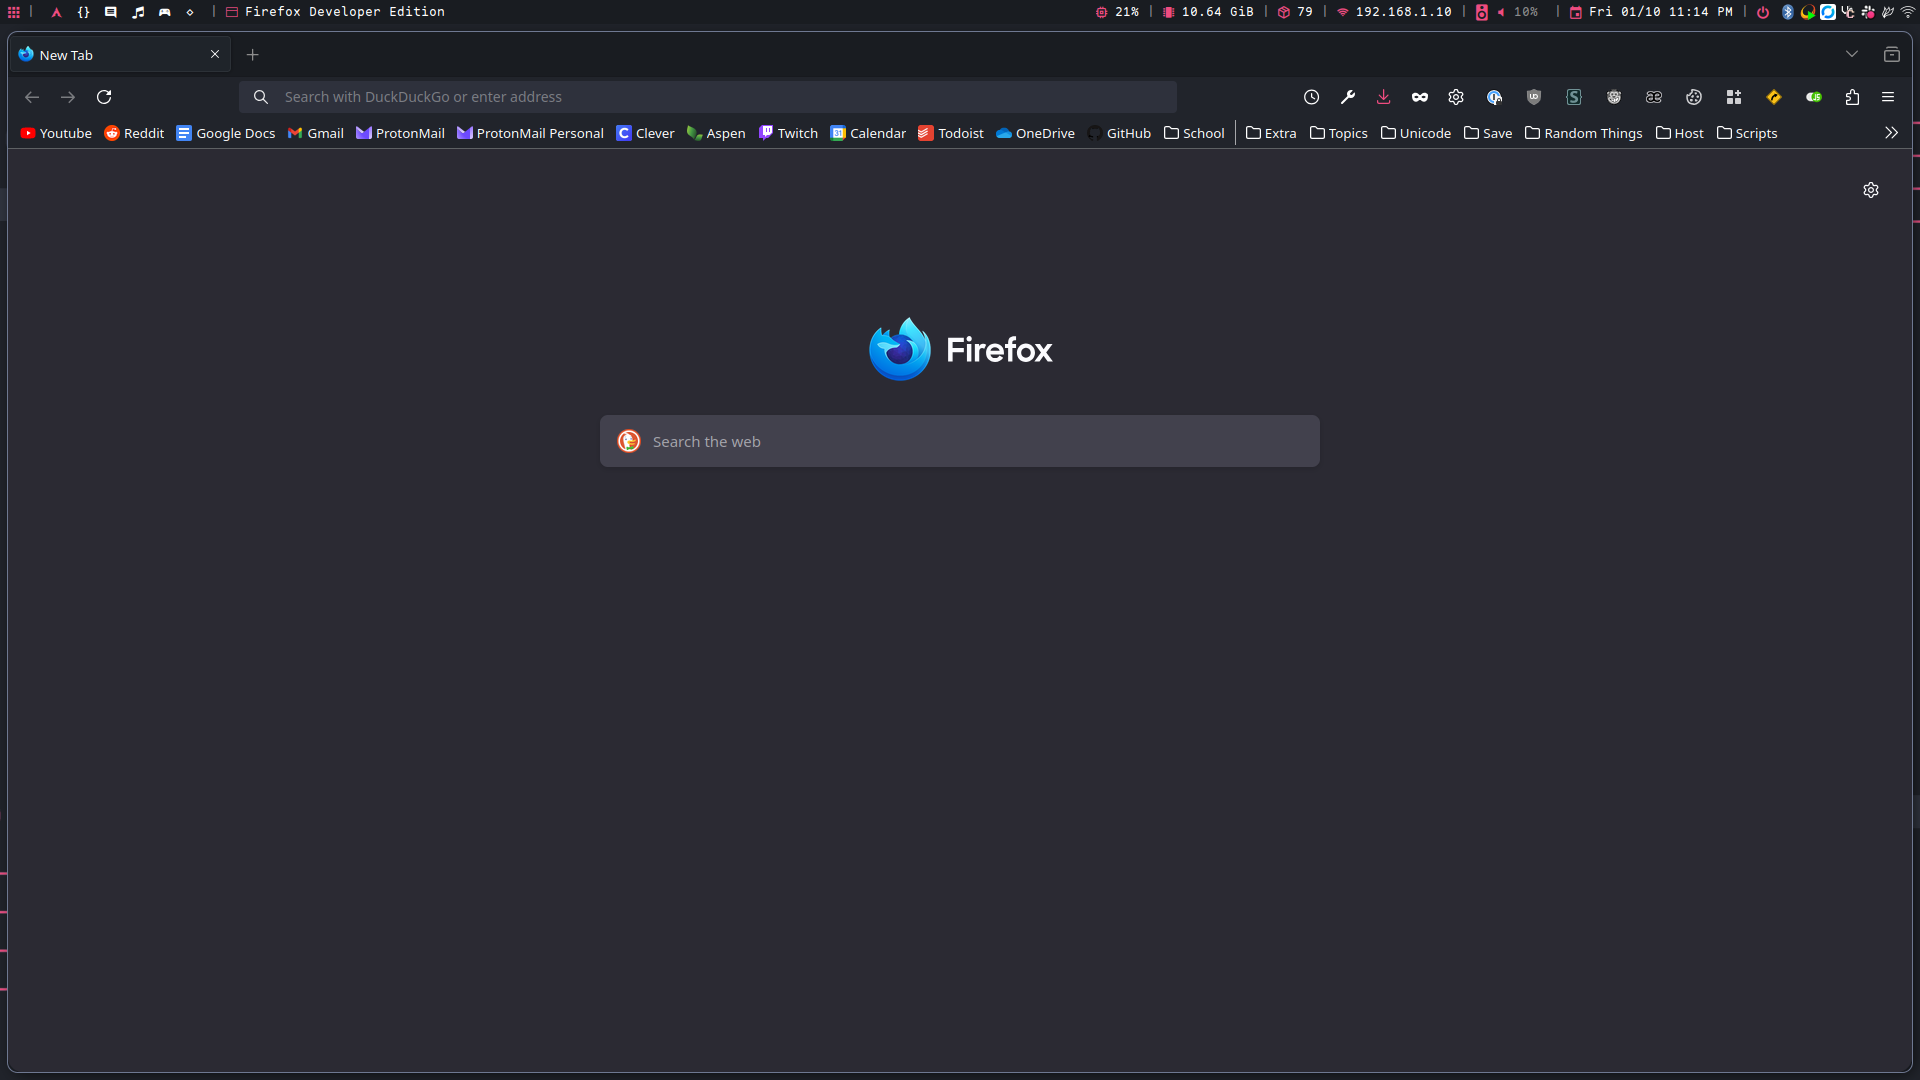Viewport: 1920px width, 1080px height.
Task: Open the grid-plus extension icon
Action: pyautogui.click(x=1734, y=97)
